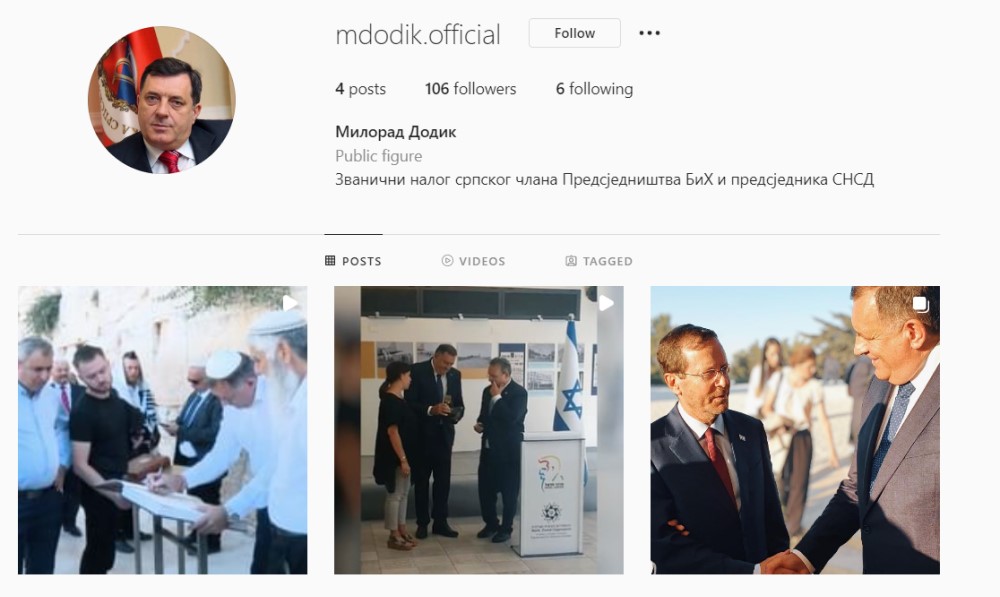Open the Israeli flag exhibition post thumbnail
Screen dimensions: 1000x597
(x=479, y=430)
